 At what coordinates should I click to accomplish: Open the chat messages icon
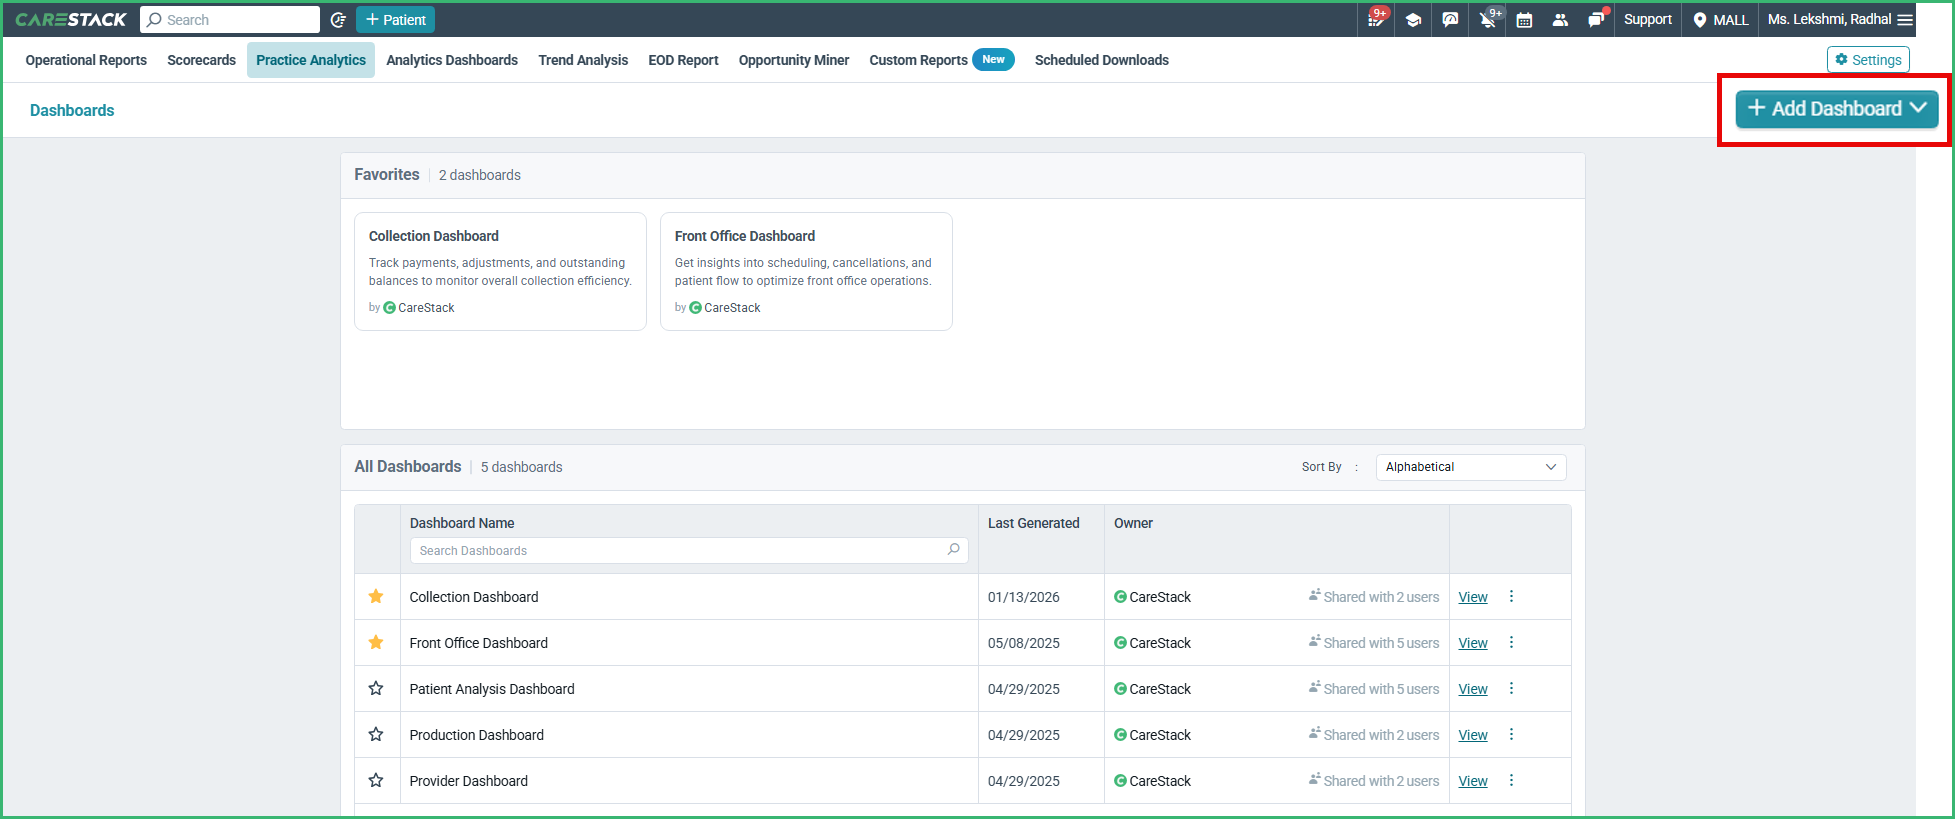tap(1597, 19)
